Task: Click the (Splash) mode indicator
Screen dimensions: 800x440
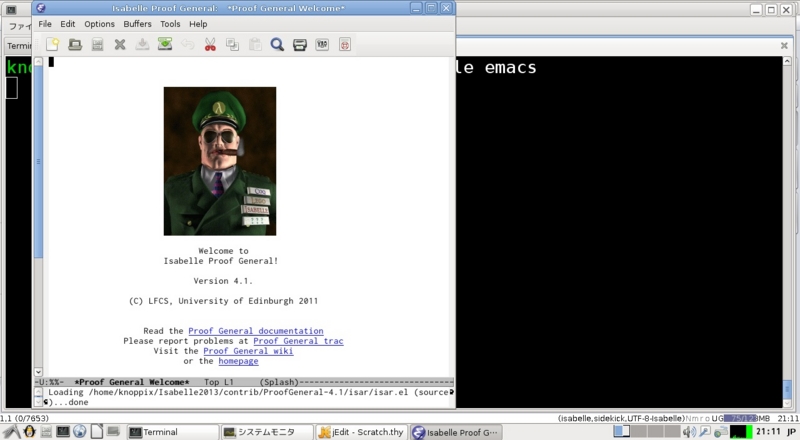Action: (x=279, y=382)
